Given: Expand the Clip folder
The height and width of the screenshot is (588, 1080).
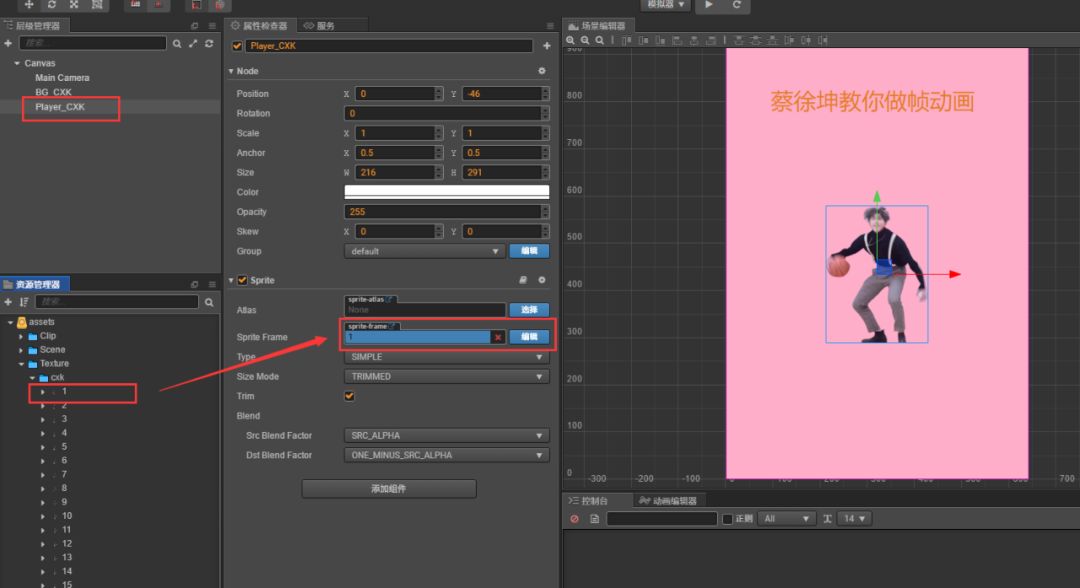Looking at the screenshot, I should [21, 336].
